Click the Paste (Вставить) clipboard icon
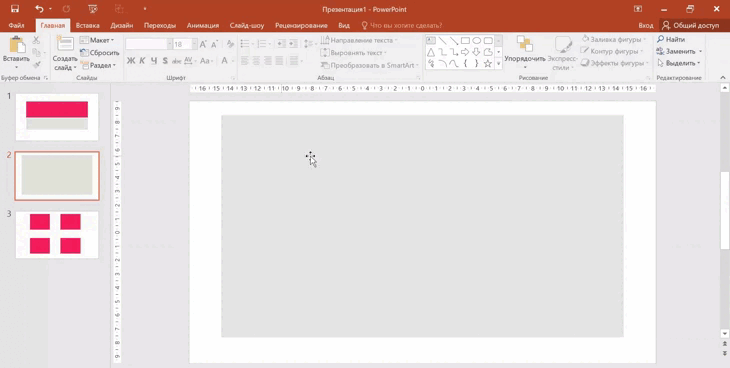This screenshot has width=730, height=368. click(x=17, y=46)
